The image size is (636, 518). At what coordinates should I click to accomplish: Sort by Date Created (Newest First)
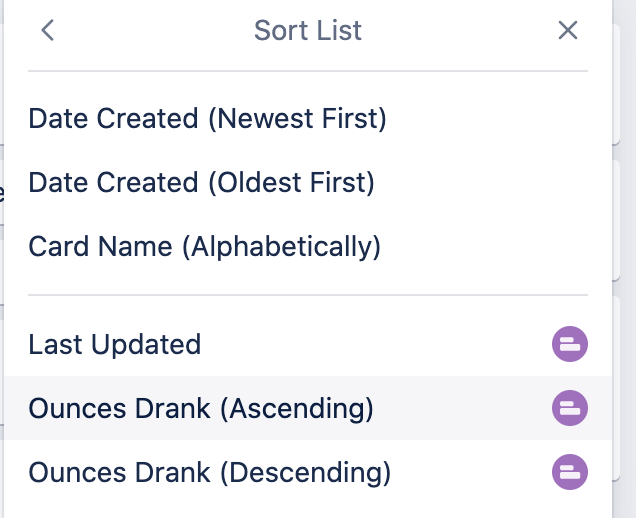click(x=207, y=118)
